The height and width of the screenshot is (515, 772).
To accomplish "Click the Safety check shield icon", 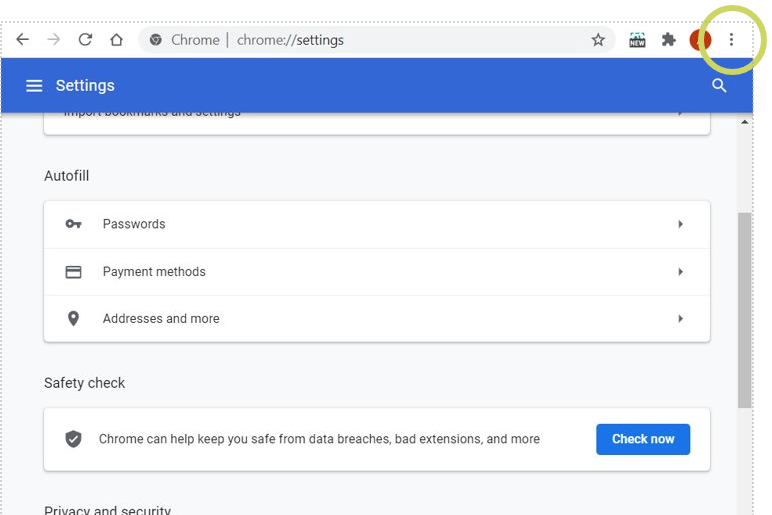I will [x=73, y=439].
